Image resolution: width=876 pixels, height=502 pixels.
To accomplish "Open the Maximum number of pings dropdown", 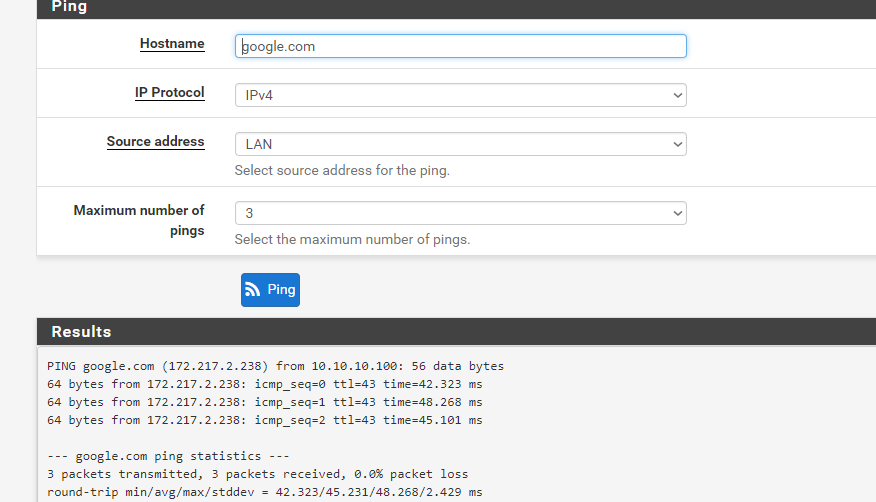I will (460, 213).
